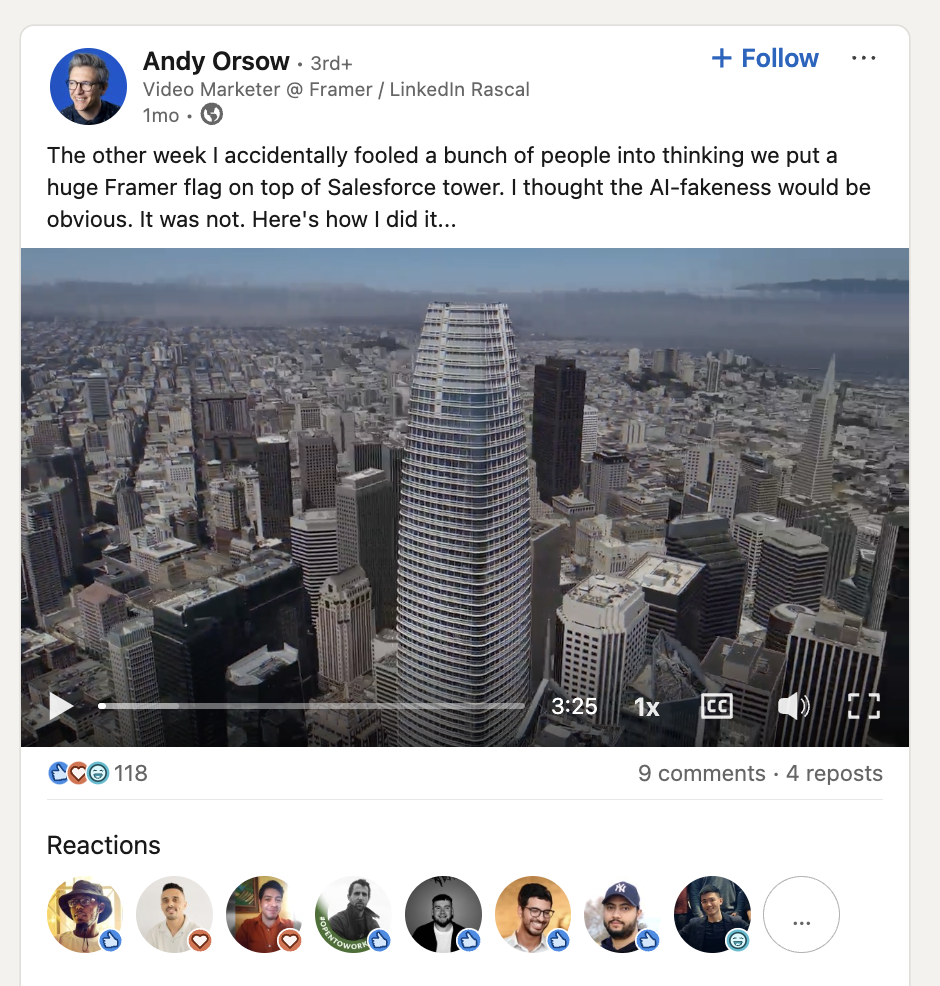The height and width of the screenshot is (986, 940).
Task: Click the black-and-white reactor avatar
Action: (443, 915)
